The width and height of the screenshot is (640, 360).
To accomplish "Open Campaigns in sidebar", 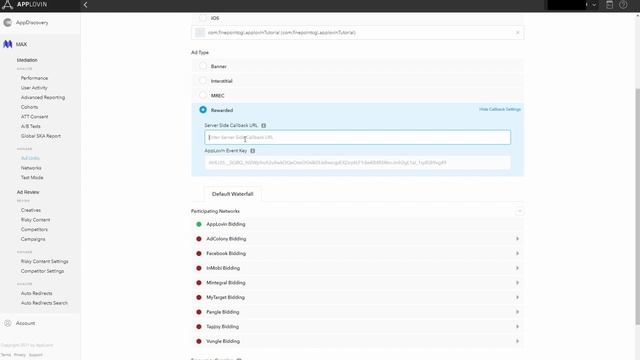I will [x=33, y=239].
